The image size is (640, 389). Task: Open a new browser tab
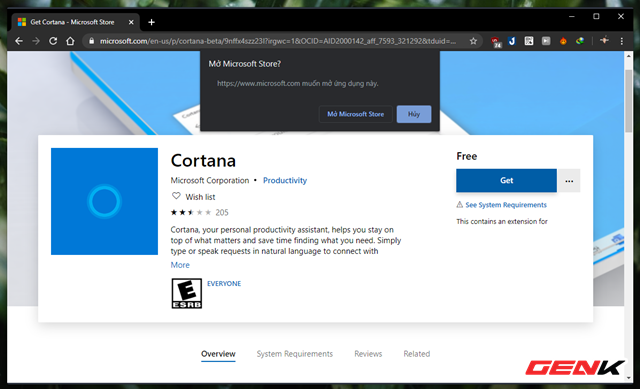point(151,22)
